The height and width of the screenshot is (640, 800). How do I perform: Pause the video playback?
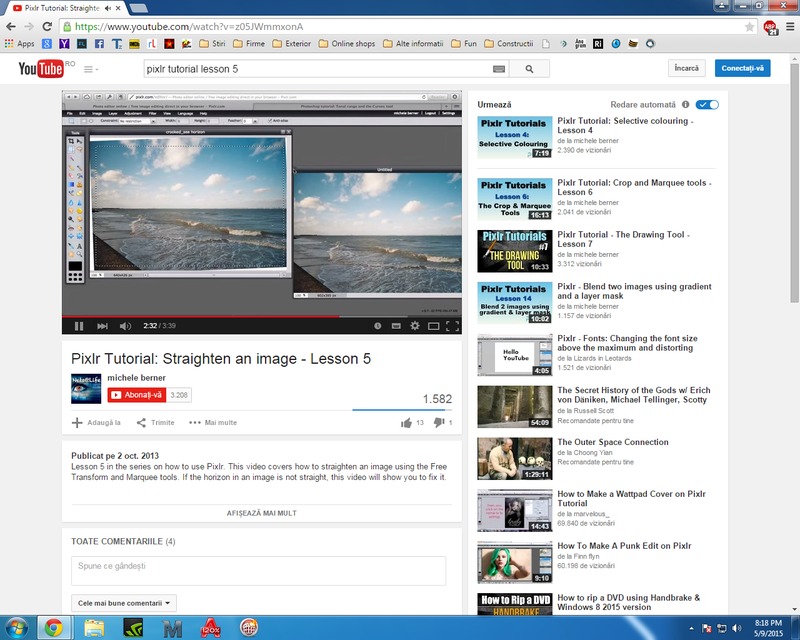point(79,326)
